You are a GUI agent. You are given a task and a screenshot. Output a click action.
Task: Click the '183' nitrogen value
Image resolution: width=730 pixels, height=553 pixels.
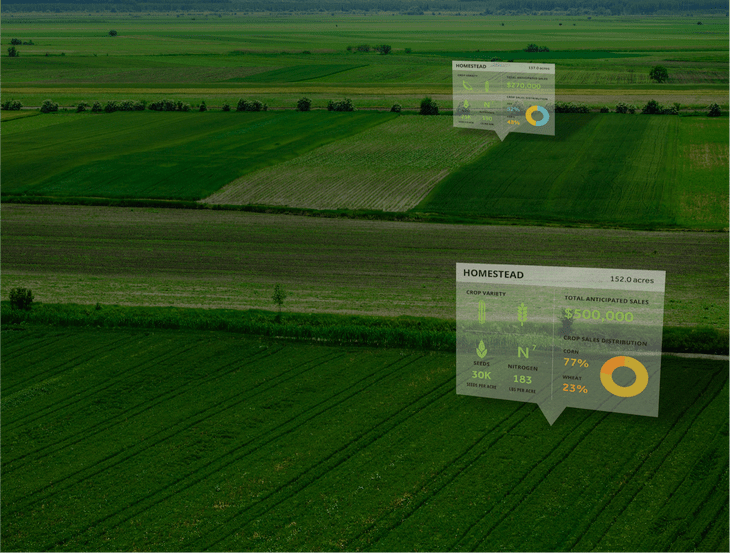[522, 379]
